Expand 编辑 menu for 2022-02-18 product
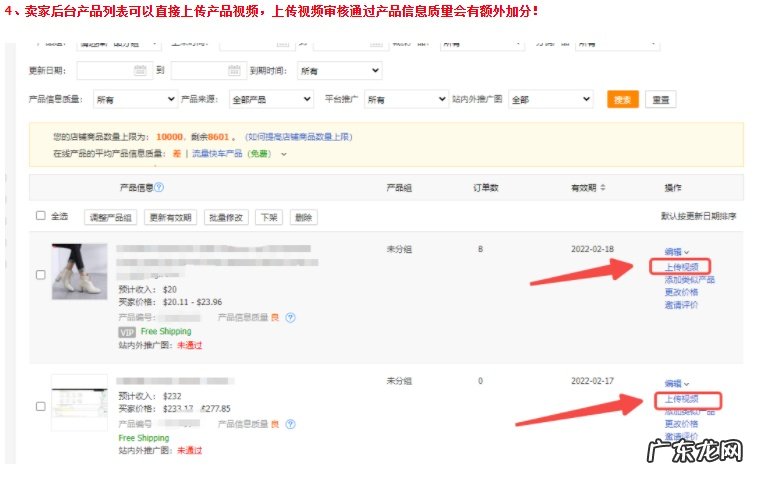Viewport: 781px width, 480px height. point(677,252)
